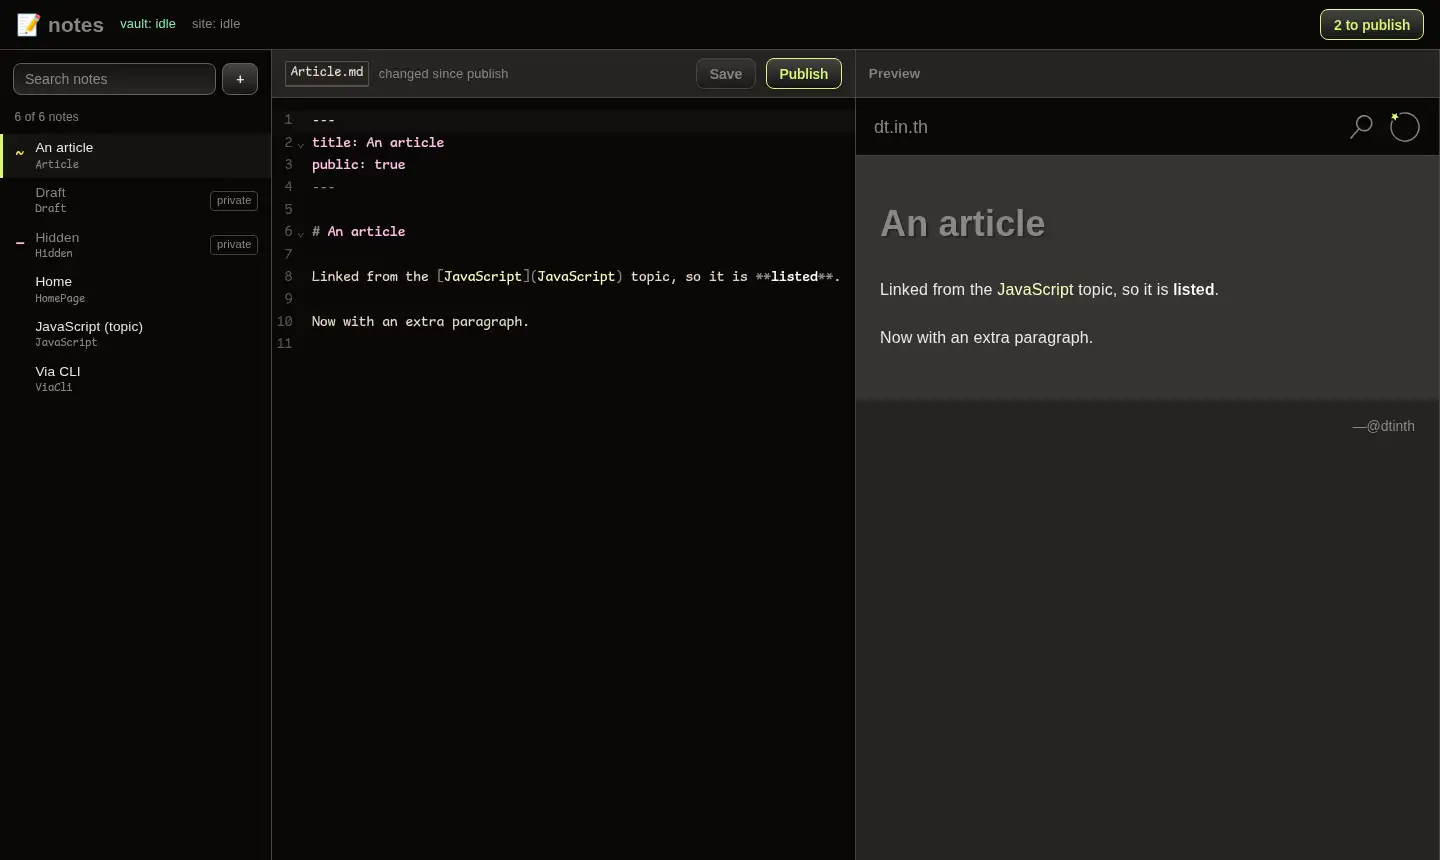The height and width of the screenshot is (860, 1440).
Task: Click the "An article" heading in preview
Action: 963,224
